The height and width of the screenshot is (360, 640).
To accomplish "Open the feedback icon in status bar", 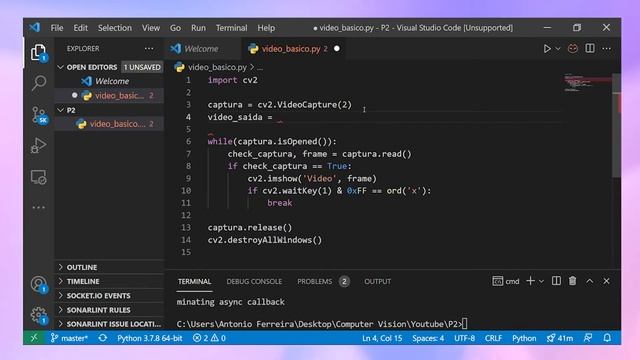I will 588,338.
